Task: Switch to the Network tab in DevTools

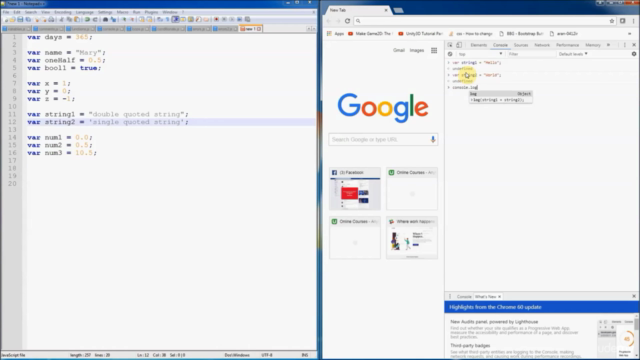Action: (x=542, y=45)
